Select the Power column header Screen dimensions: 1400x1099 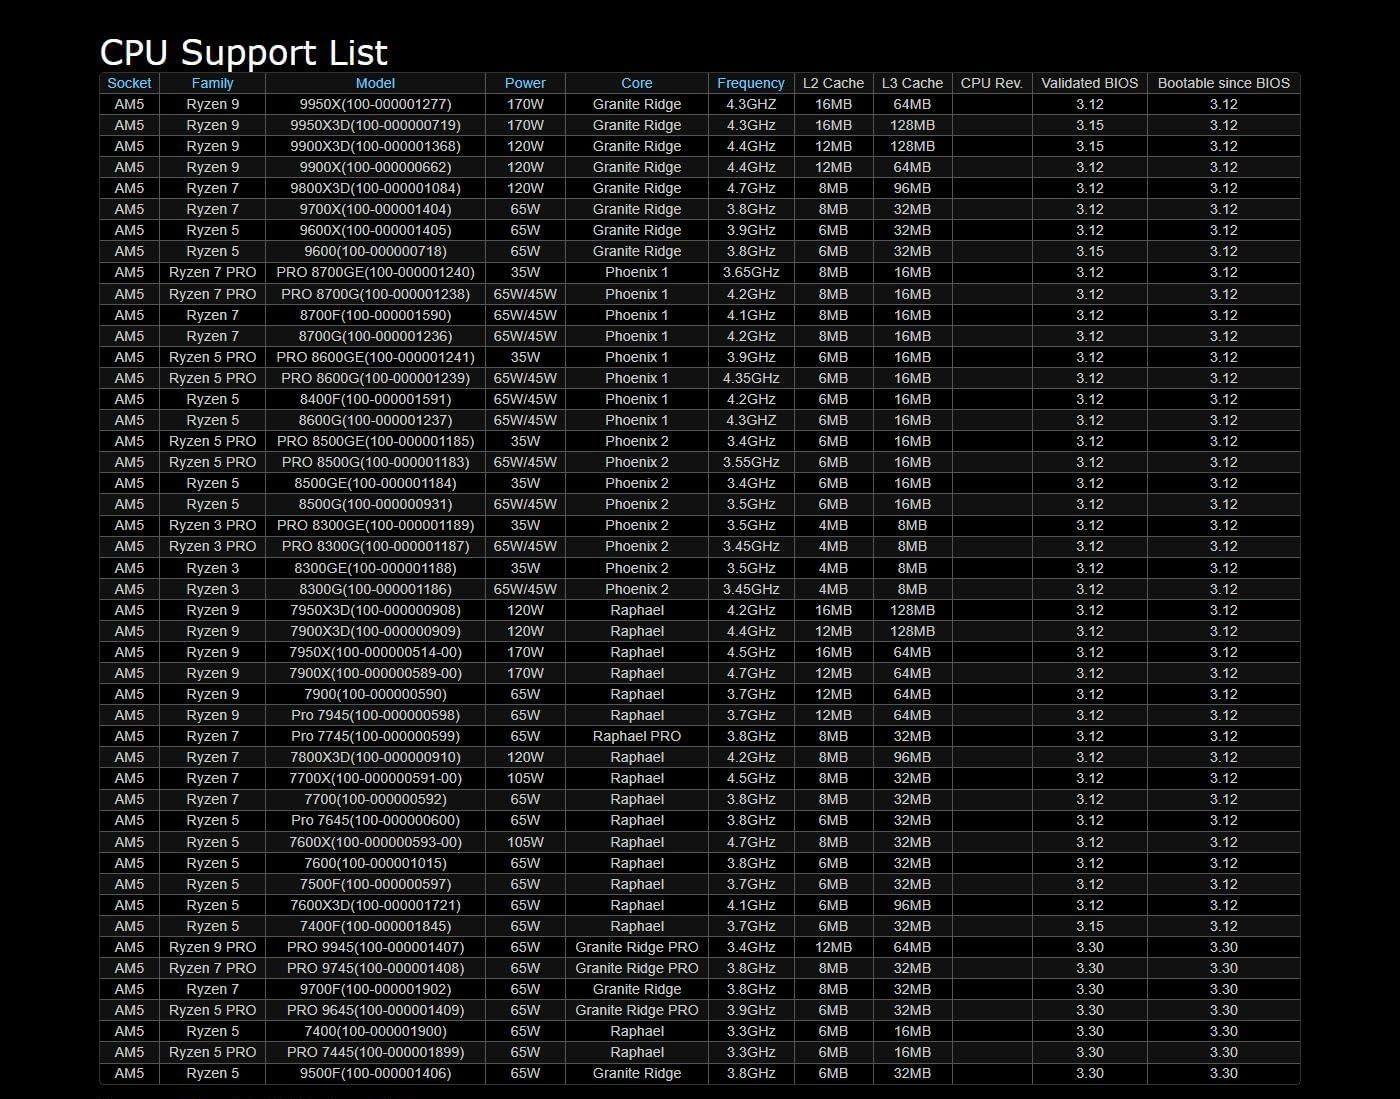point(525,83)
